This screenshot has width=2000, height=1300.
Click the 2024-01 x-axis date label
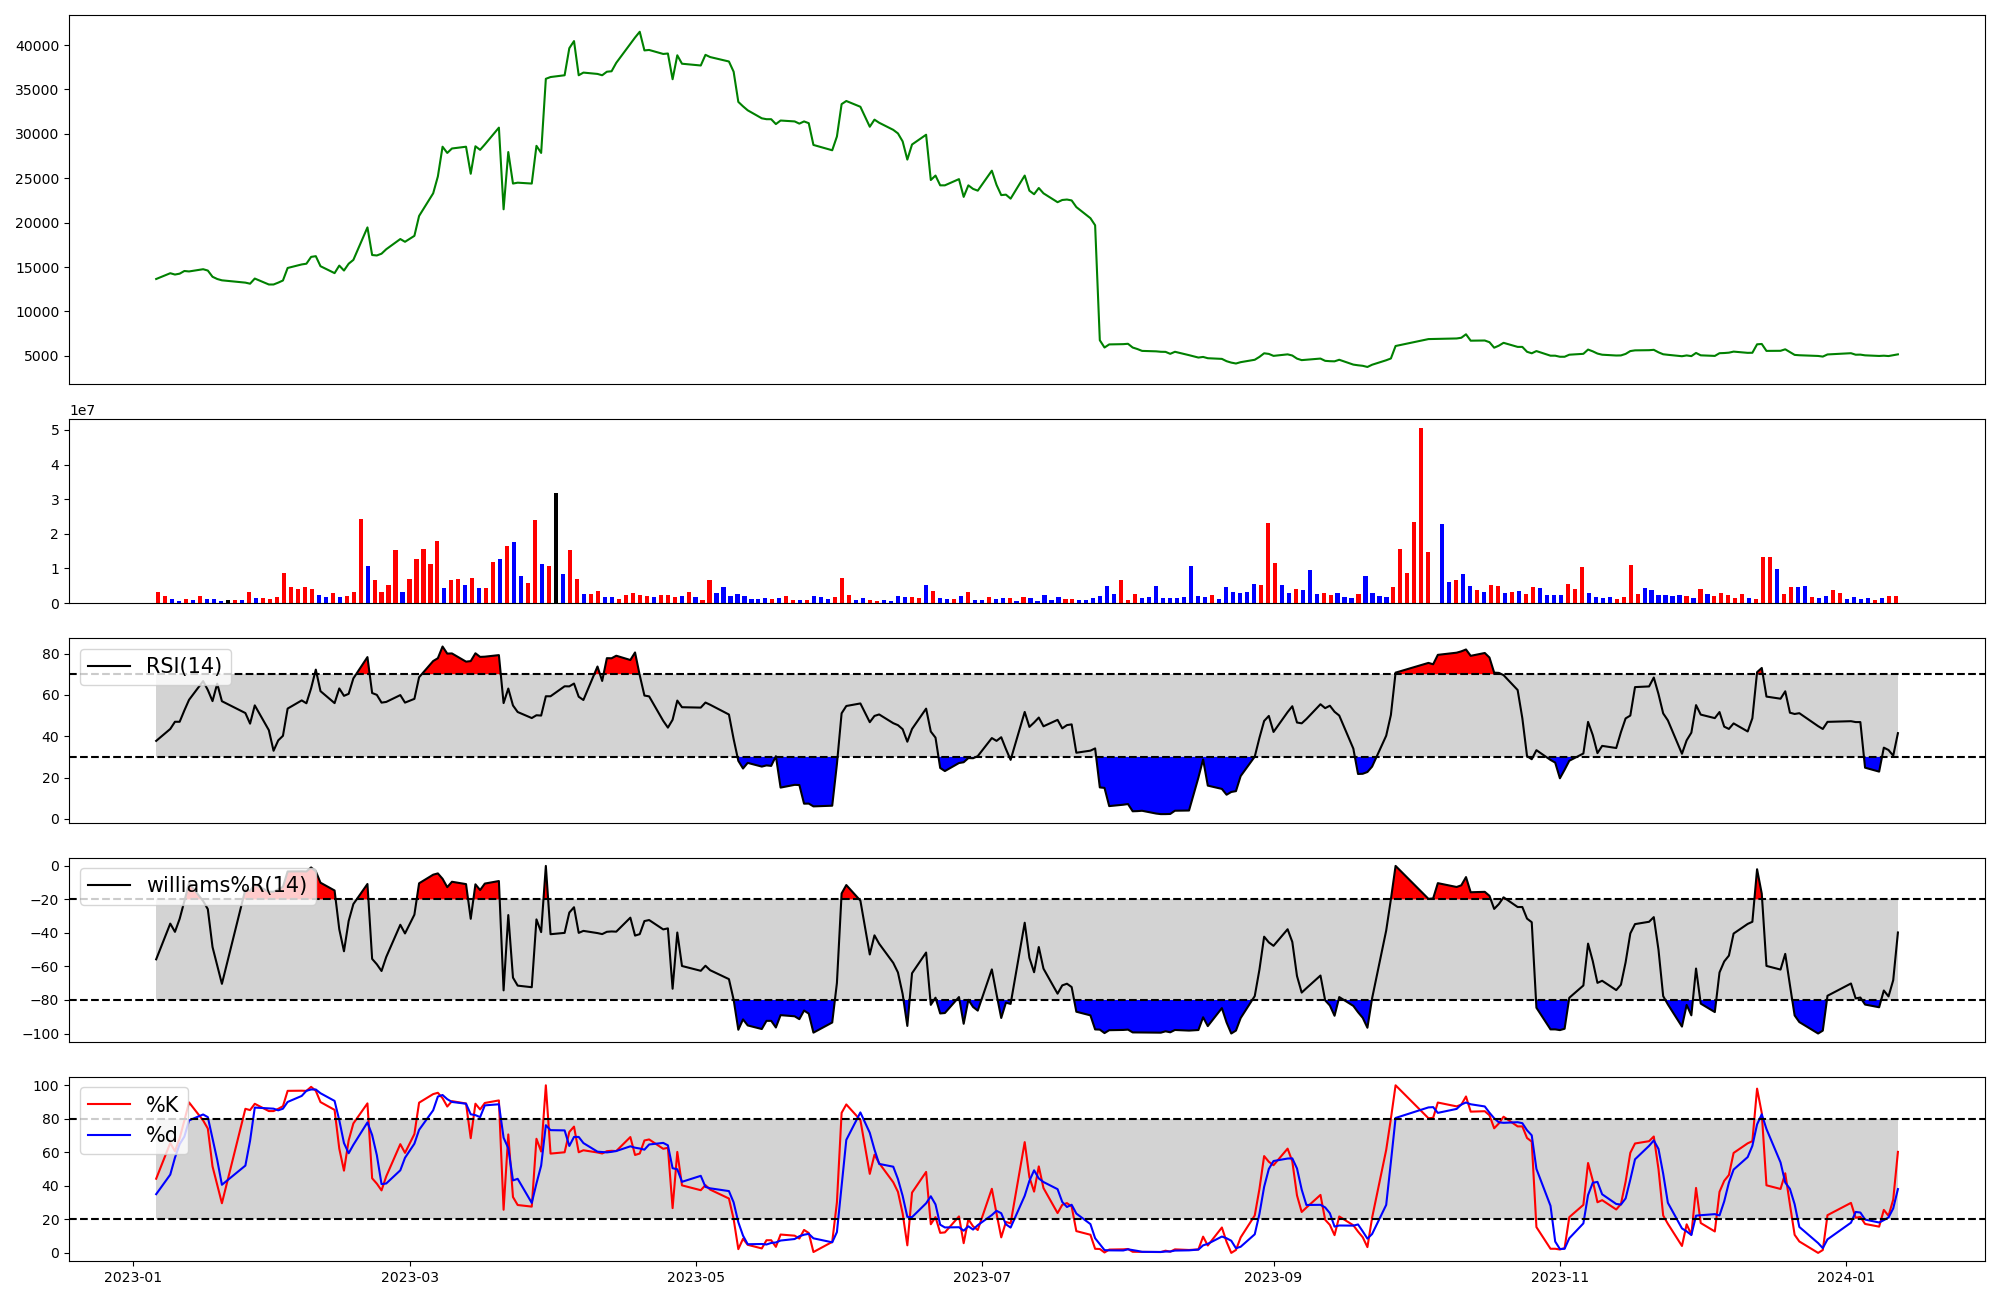coord(1846,1277)
